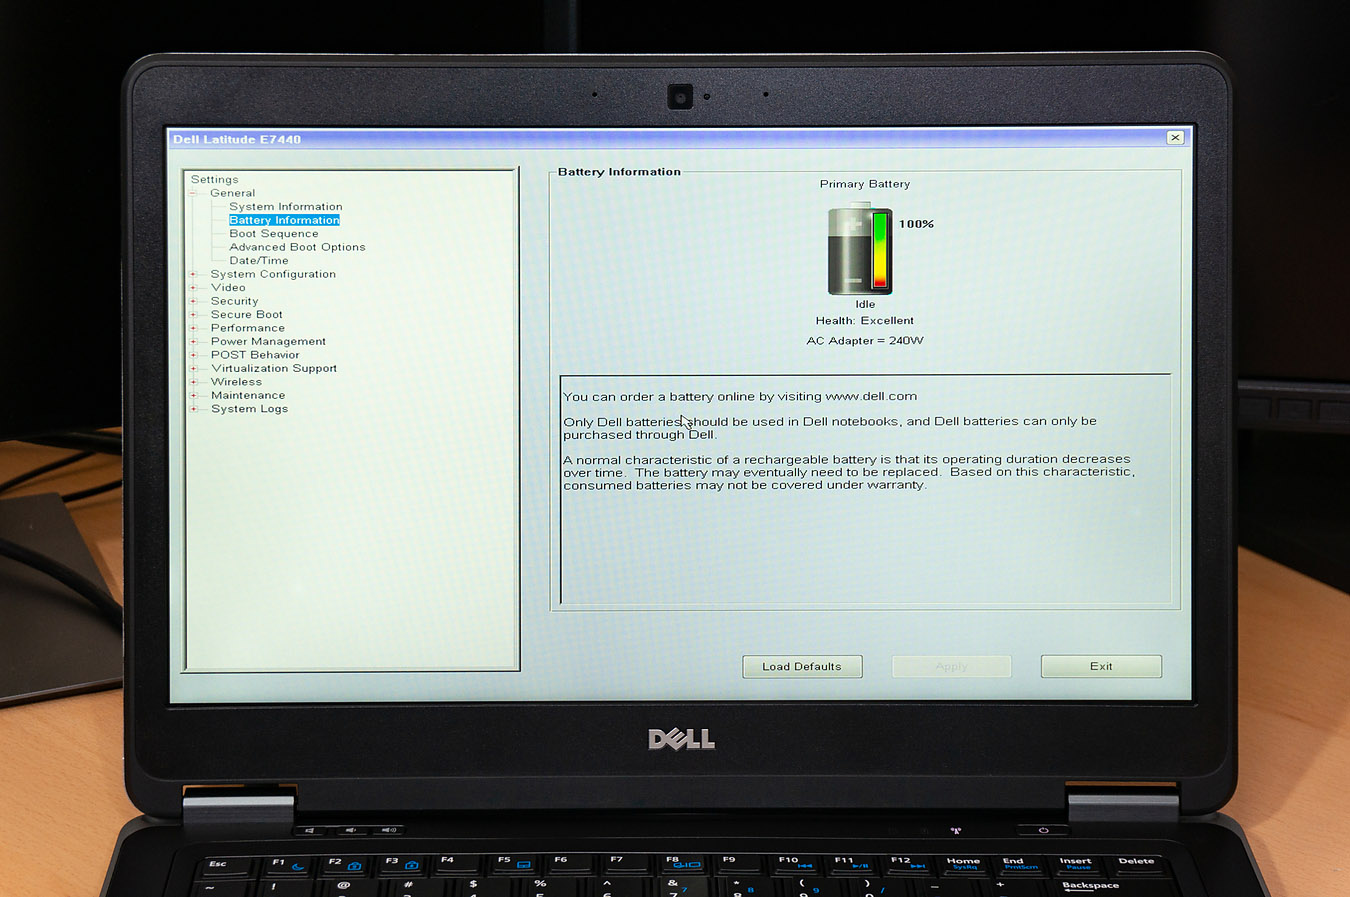This screenshot has height=897, width=1350.
Task: Click the Load Defaults button
Action: [x=802, y=667]
